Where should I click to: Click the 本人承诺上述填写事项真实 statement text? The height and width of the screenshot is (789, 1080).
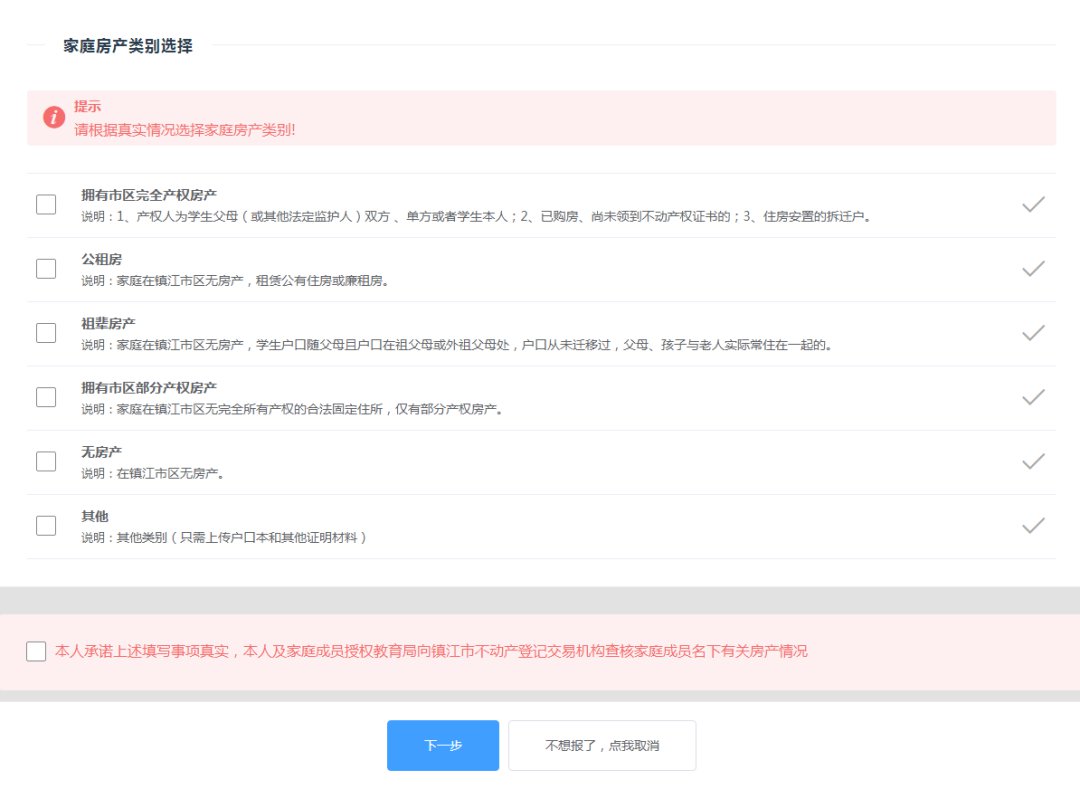[x=431, y=651]
